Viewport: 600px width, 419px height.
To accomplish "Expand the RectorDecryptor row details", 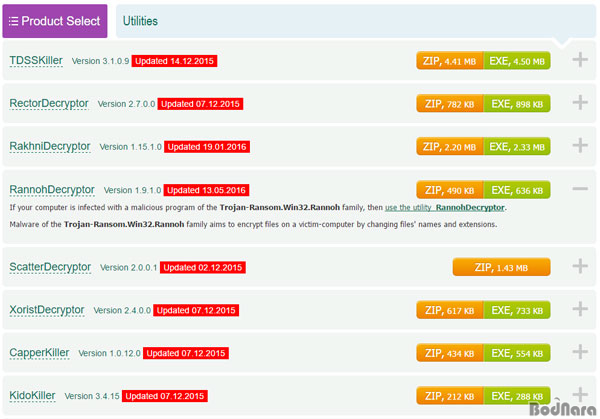I will (x=580, y=102).
